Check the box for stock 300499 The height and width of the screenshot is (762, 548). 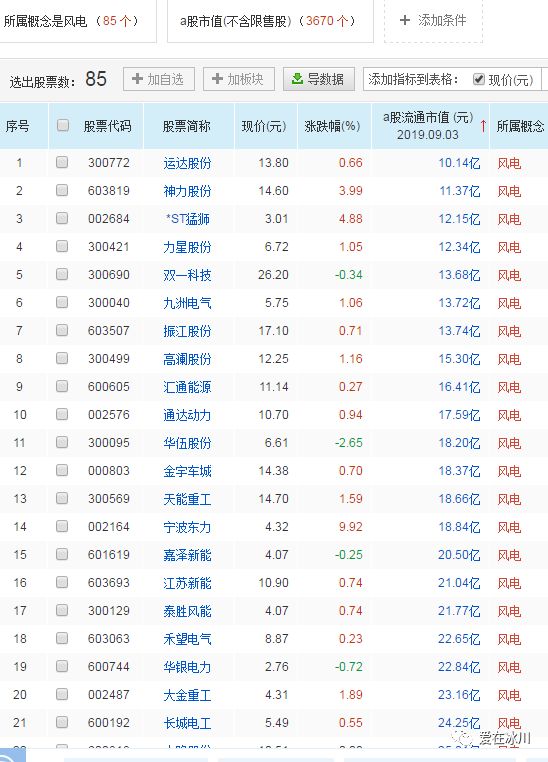pyautogui.click(x=62, y=358)
